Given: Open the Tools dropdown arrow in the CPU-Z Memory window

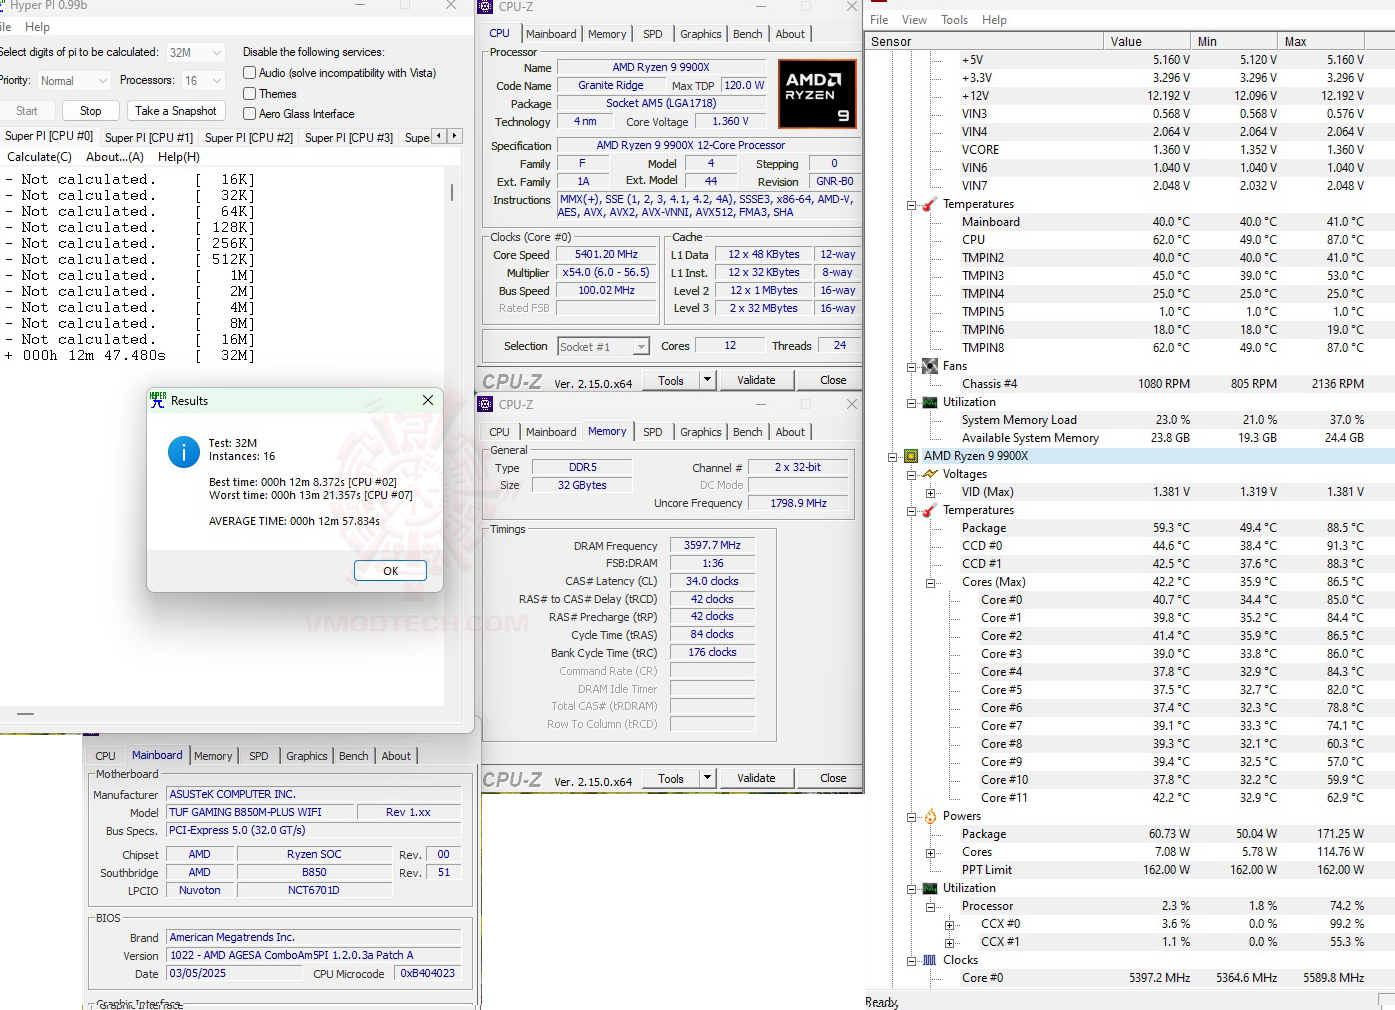Looking at the screenshot, I should pos(707,778).
